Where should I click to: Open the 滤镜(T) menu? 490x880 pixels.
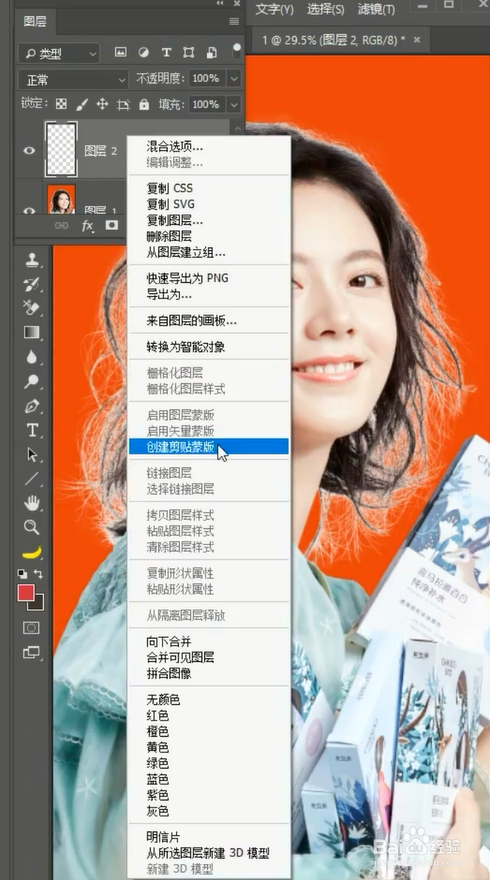click(376, 9)
